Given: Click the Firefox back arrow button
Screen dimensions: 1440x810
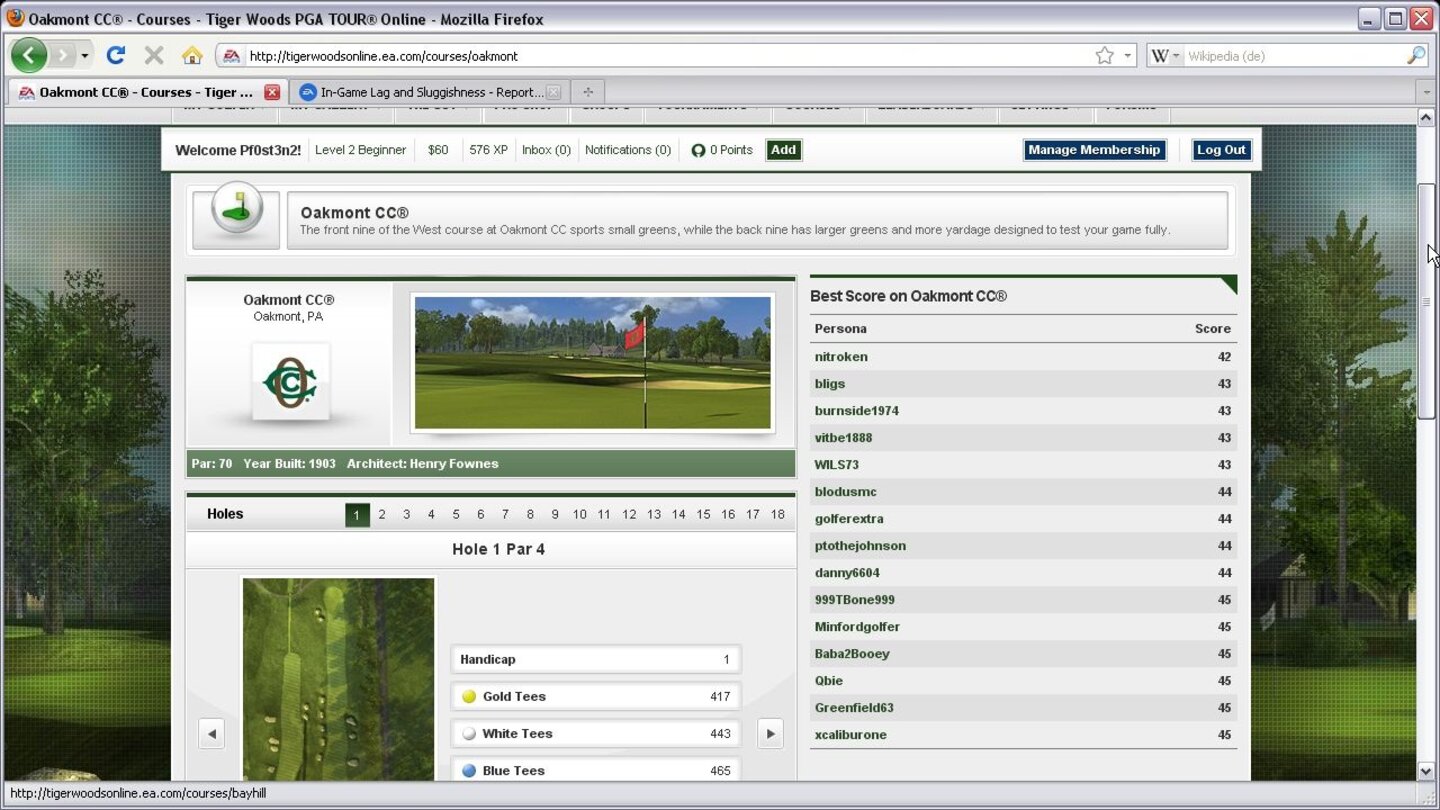Looking at the screenshot, I should 29,55.
